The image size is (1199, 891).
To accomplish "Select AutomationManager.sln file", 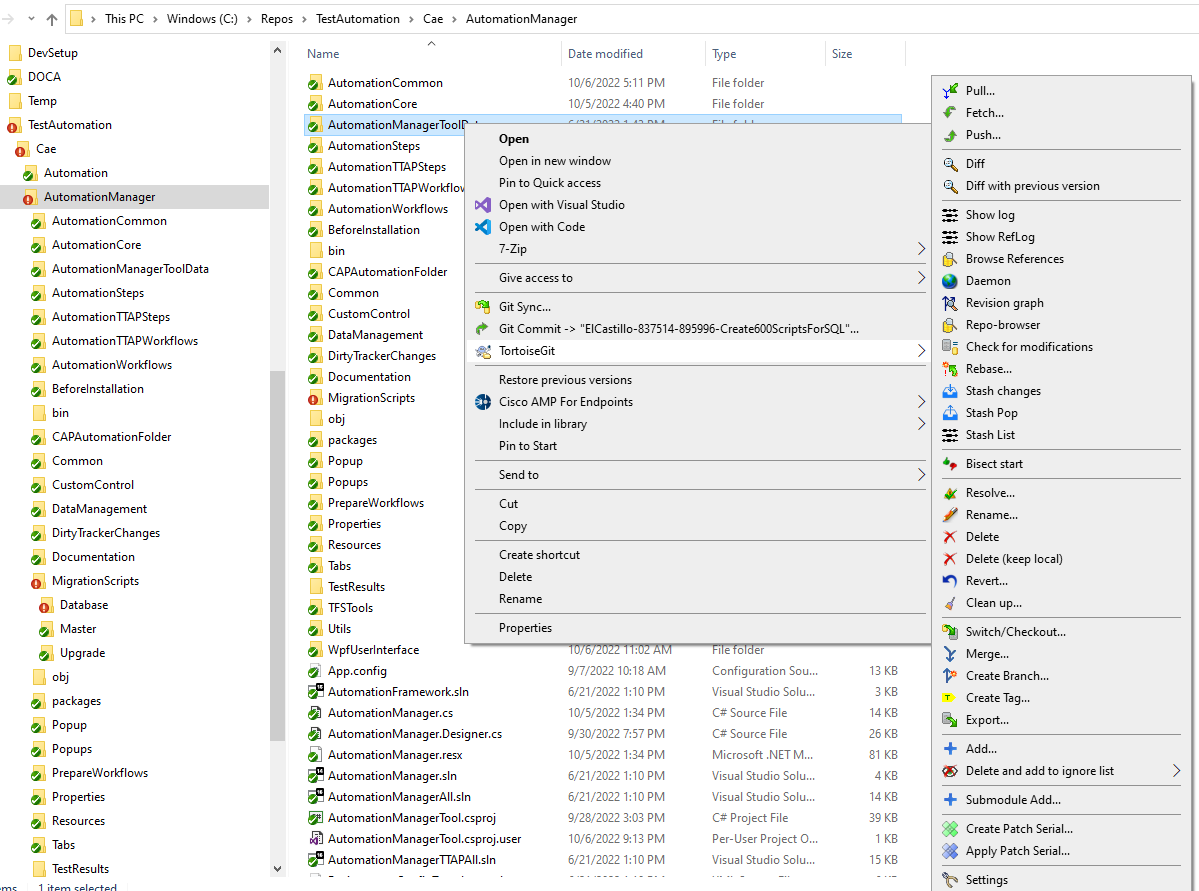I will pyautogui.click(x=392, y=776).
